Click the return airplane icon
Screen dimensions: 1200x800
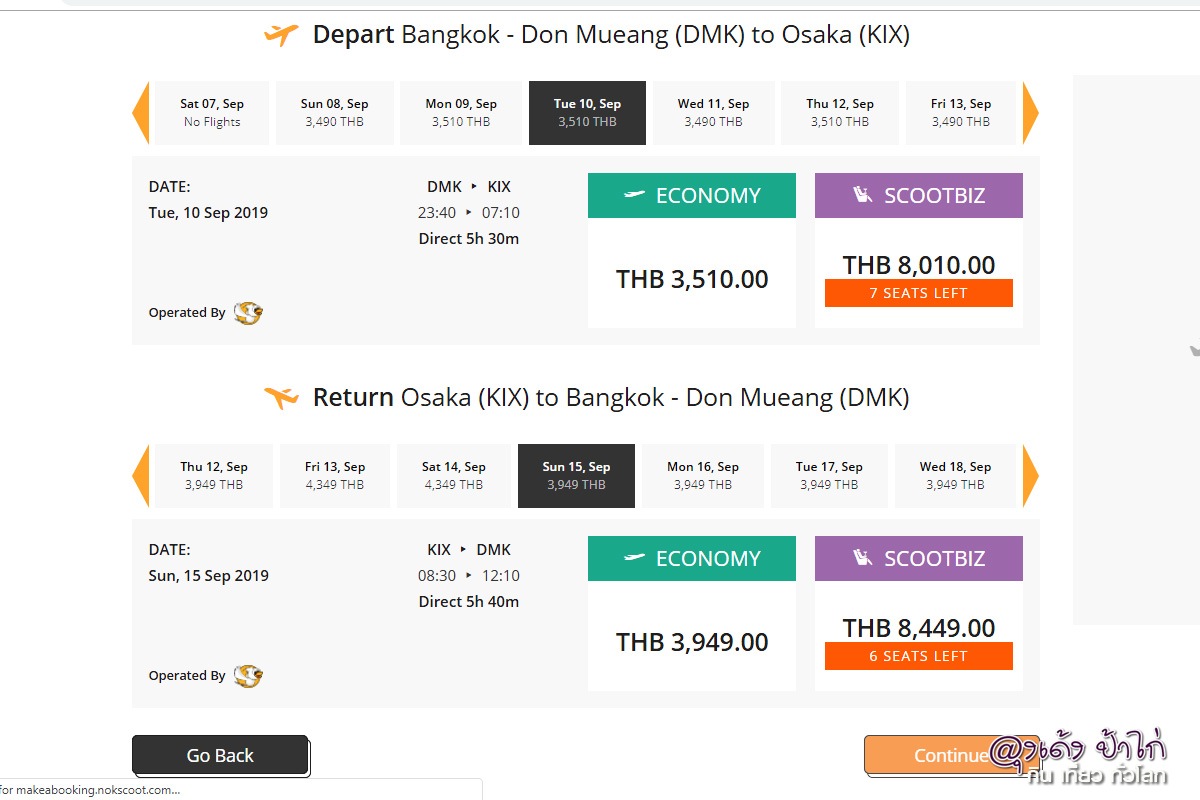pyautogui.click(x=281, y=398)
